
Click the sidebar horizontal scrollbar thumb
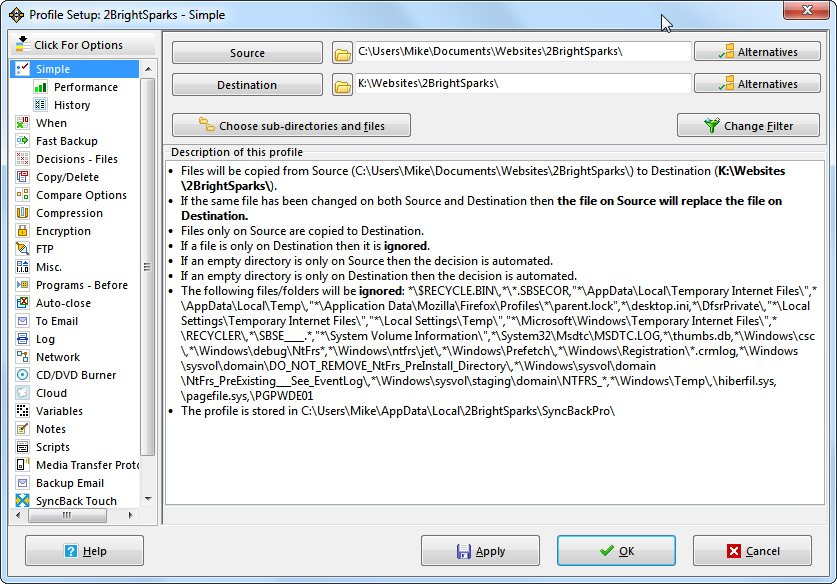[67, 515]
